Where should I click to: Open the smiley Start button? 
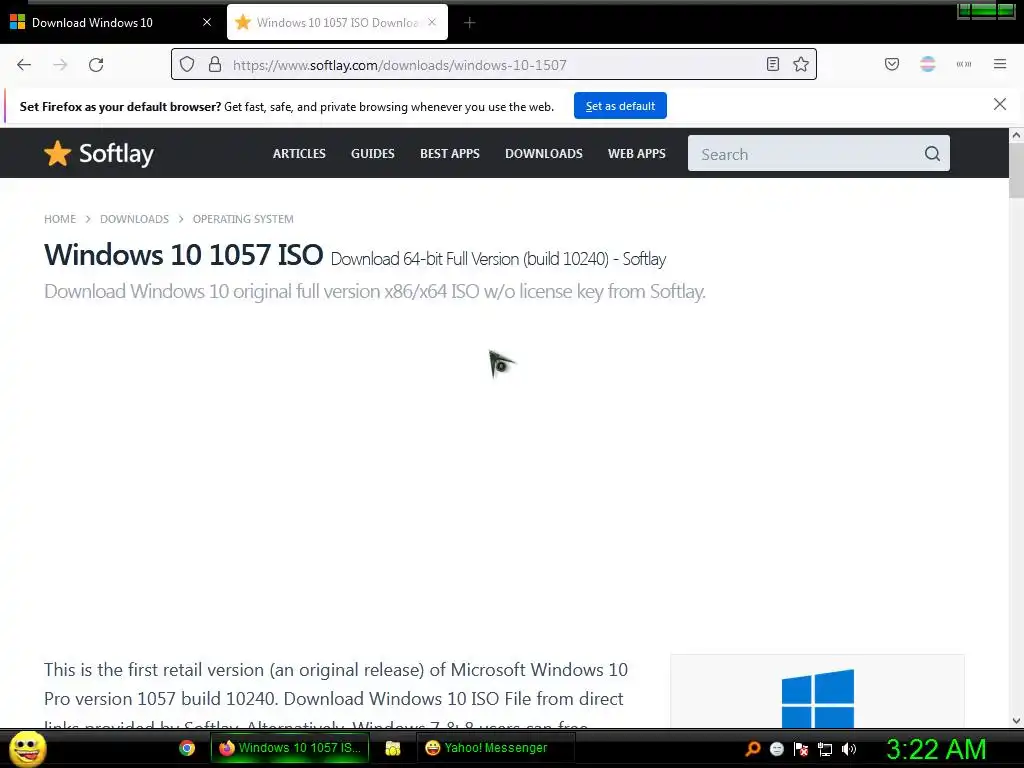pos(27,748)
